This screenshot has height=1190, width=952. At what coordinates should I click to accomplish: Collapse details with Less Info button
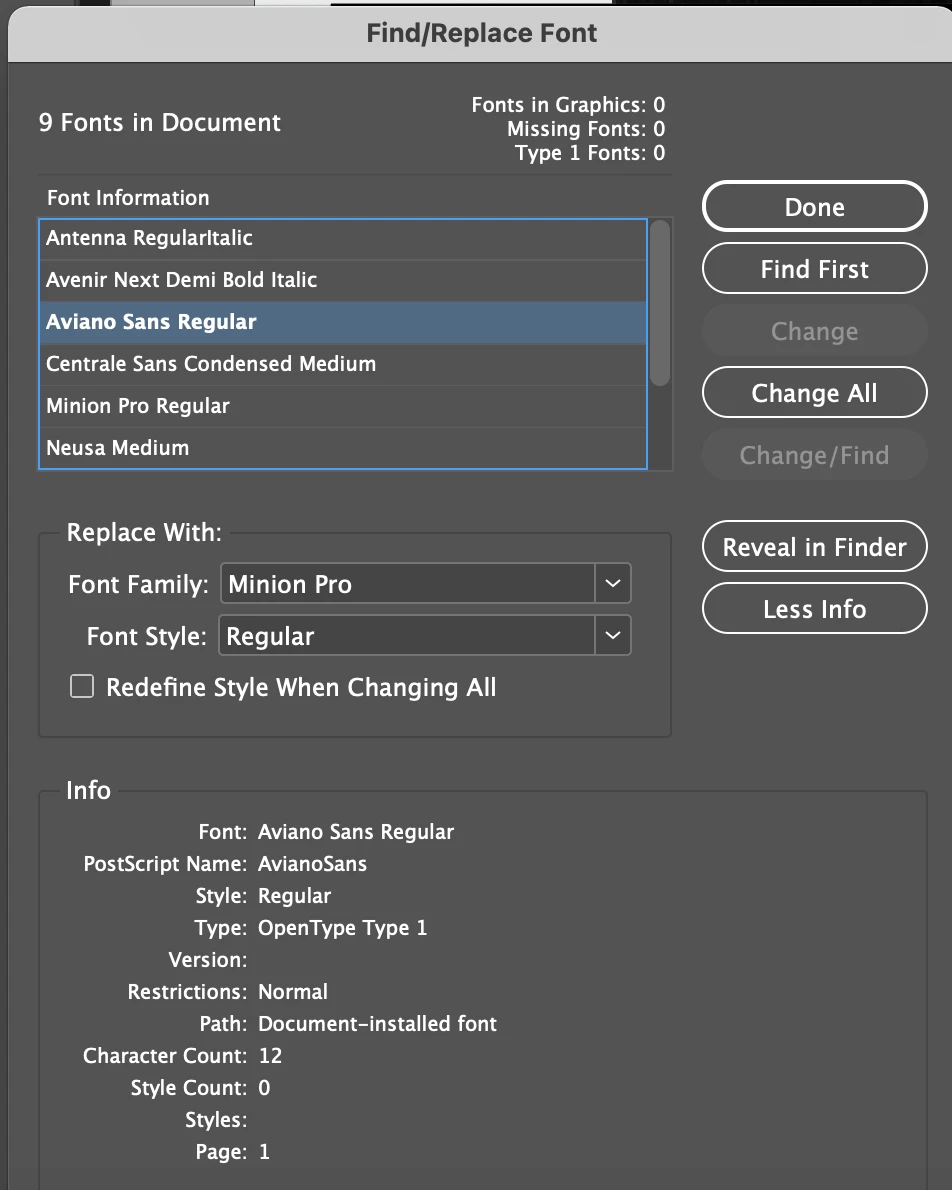[815, 609]
